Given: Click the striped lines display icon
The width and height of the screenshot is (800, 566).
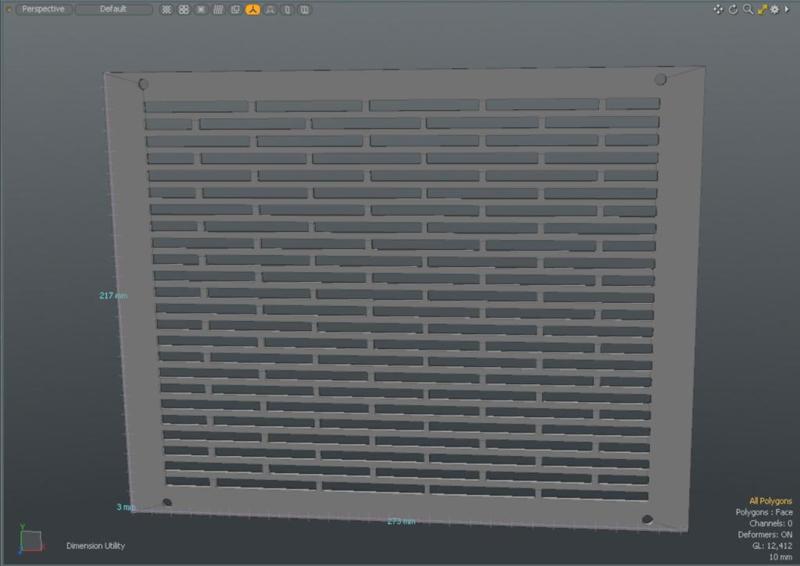Looking at the screenshot, I should pyautogui.click(x=218, y=10).
